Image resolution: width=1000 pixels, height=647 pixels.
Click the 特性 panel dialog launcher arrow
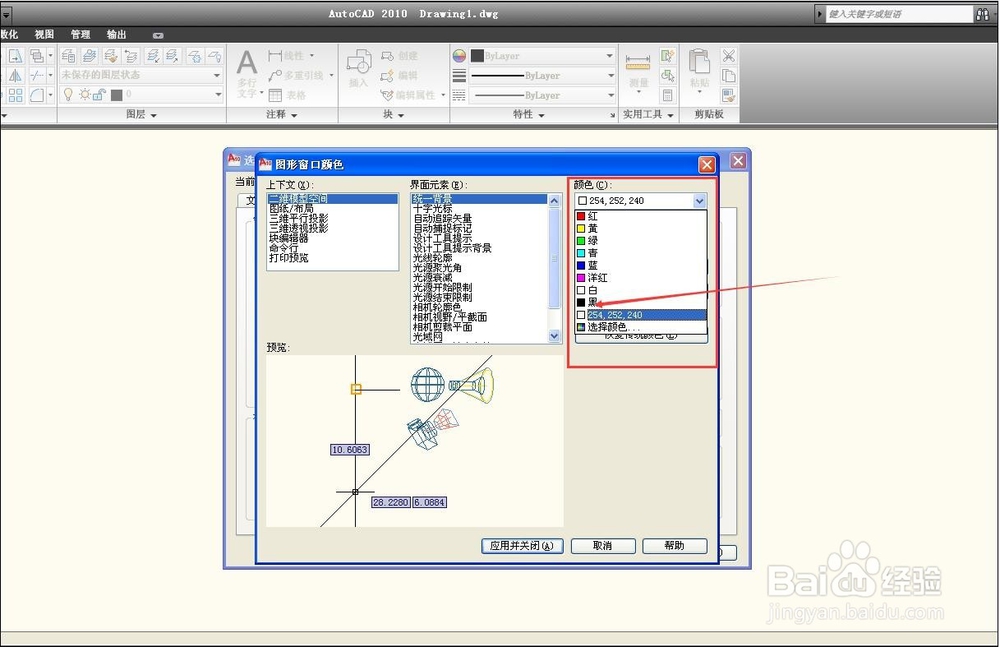[x=612, y=115]
